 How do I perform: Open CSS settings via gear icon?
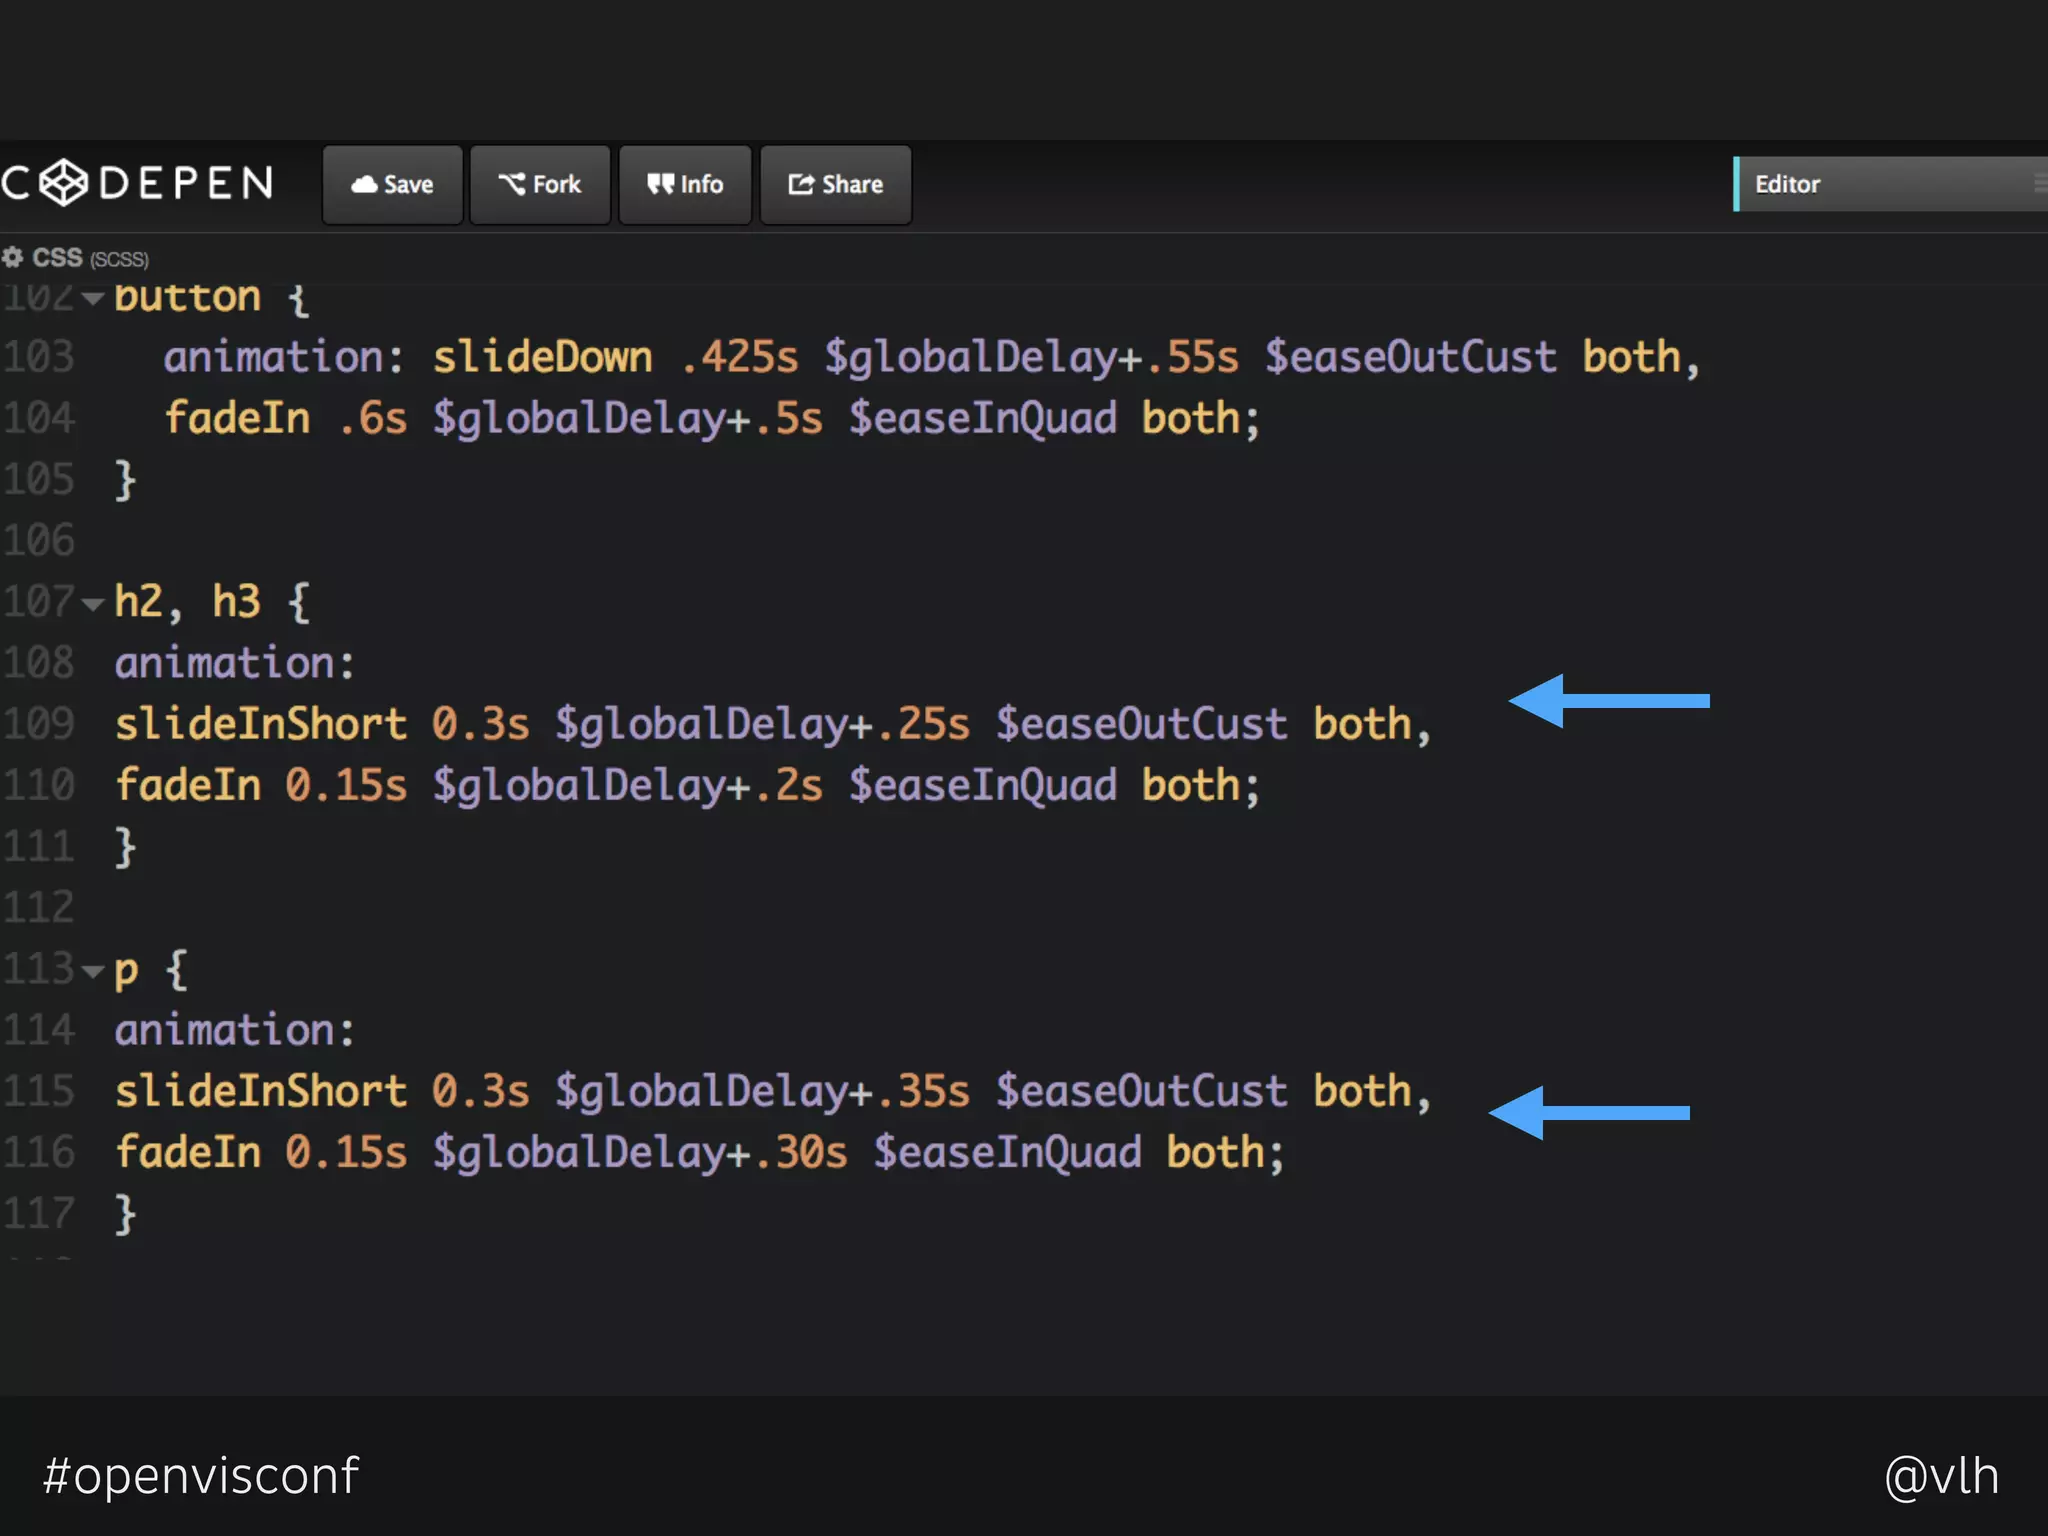[12, 258]
